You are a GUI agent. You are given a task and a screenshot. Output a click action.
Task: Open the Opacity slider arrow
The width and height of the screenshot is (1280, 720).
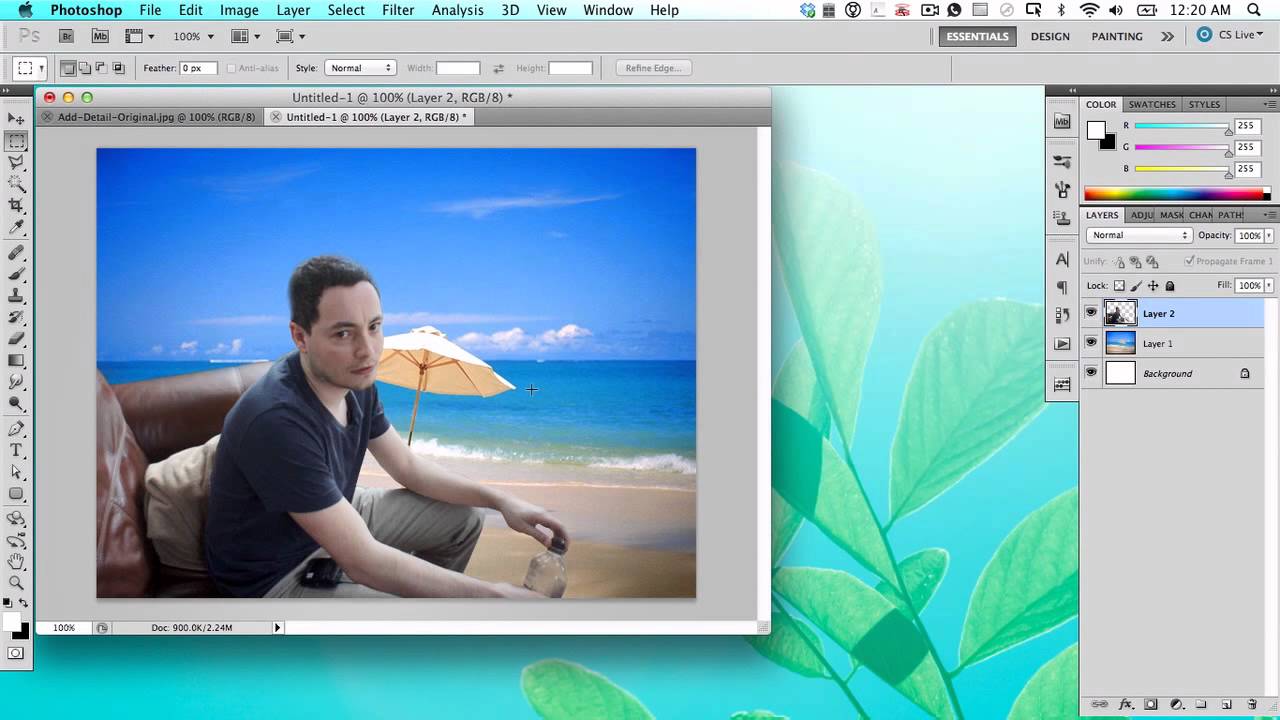pyautogui.click(x=1269, y=236)
